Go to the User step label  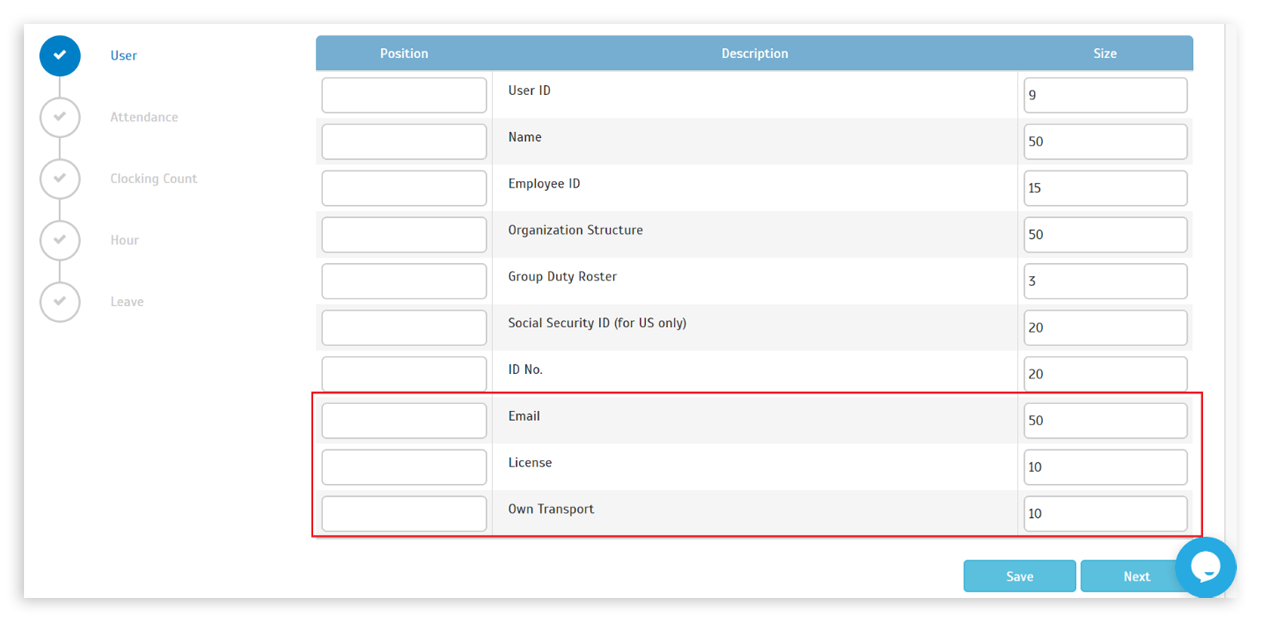coord(124,56)
